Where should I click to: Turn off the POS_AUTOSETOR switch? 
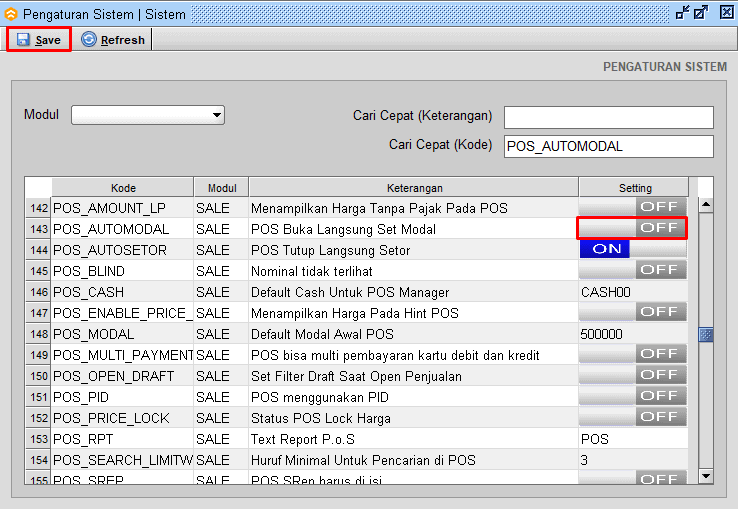(633, 249)
